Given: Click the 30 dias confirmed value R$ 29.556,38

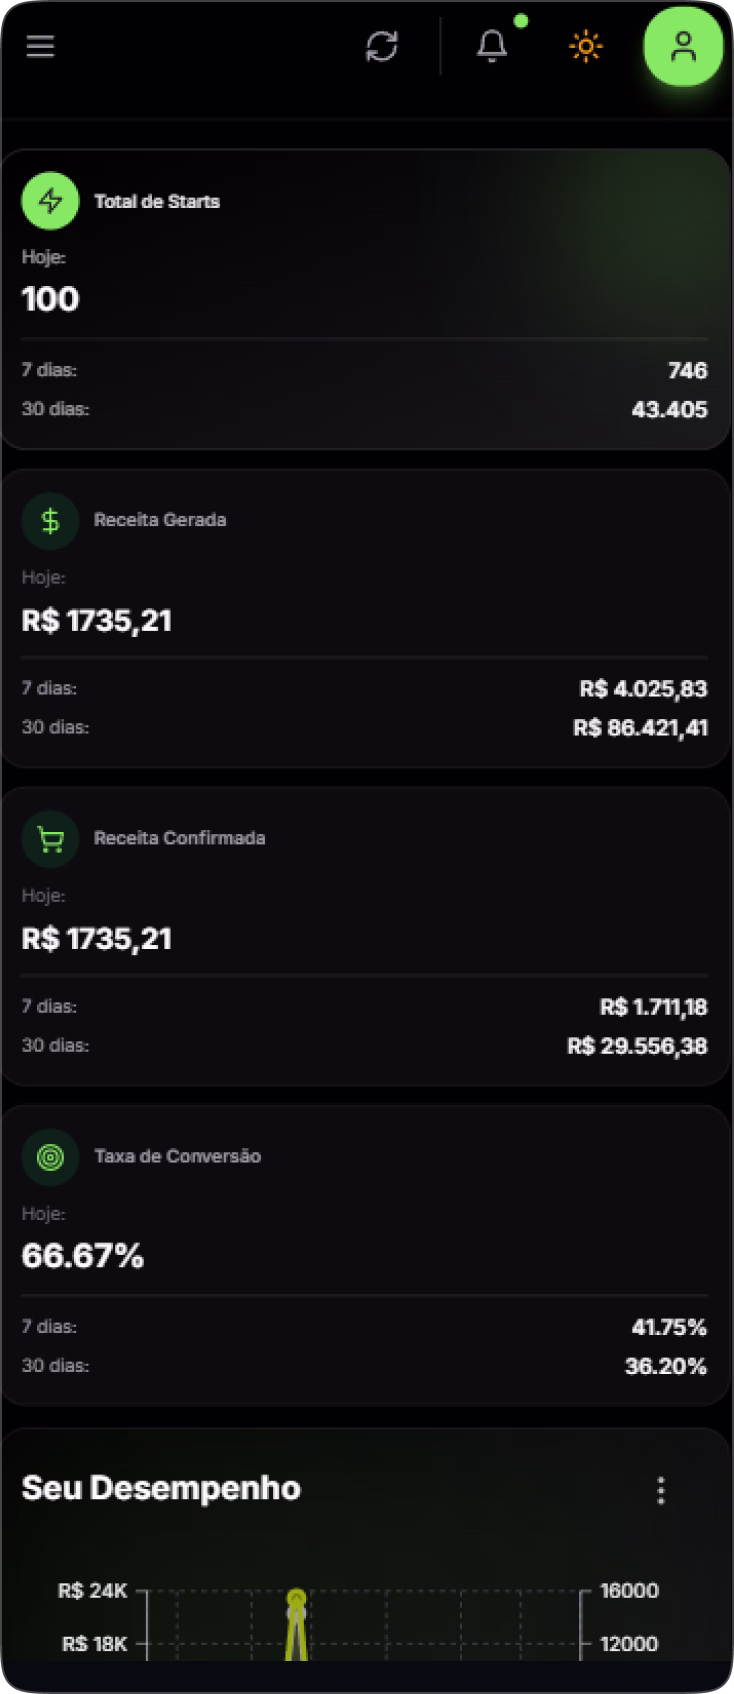Looking at the screenshot, I should click(x=637, y=1046).
